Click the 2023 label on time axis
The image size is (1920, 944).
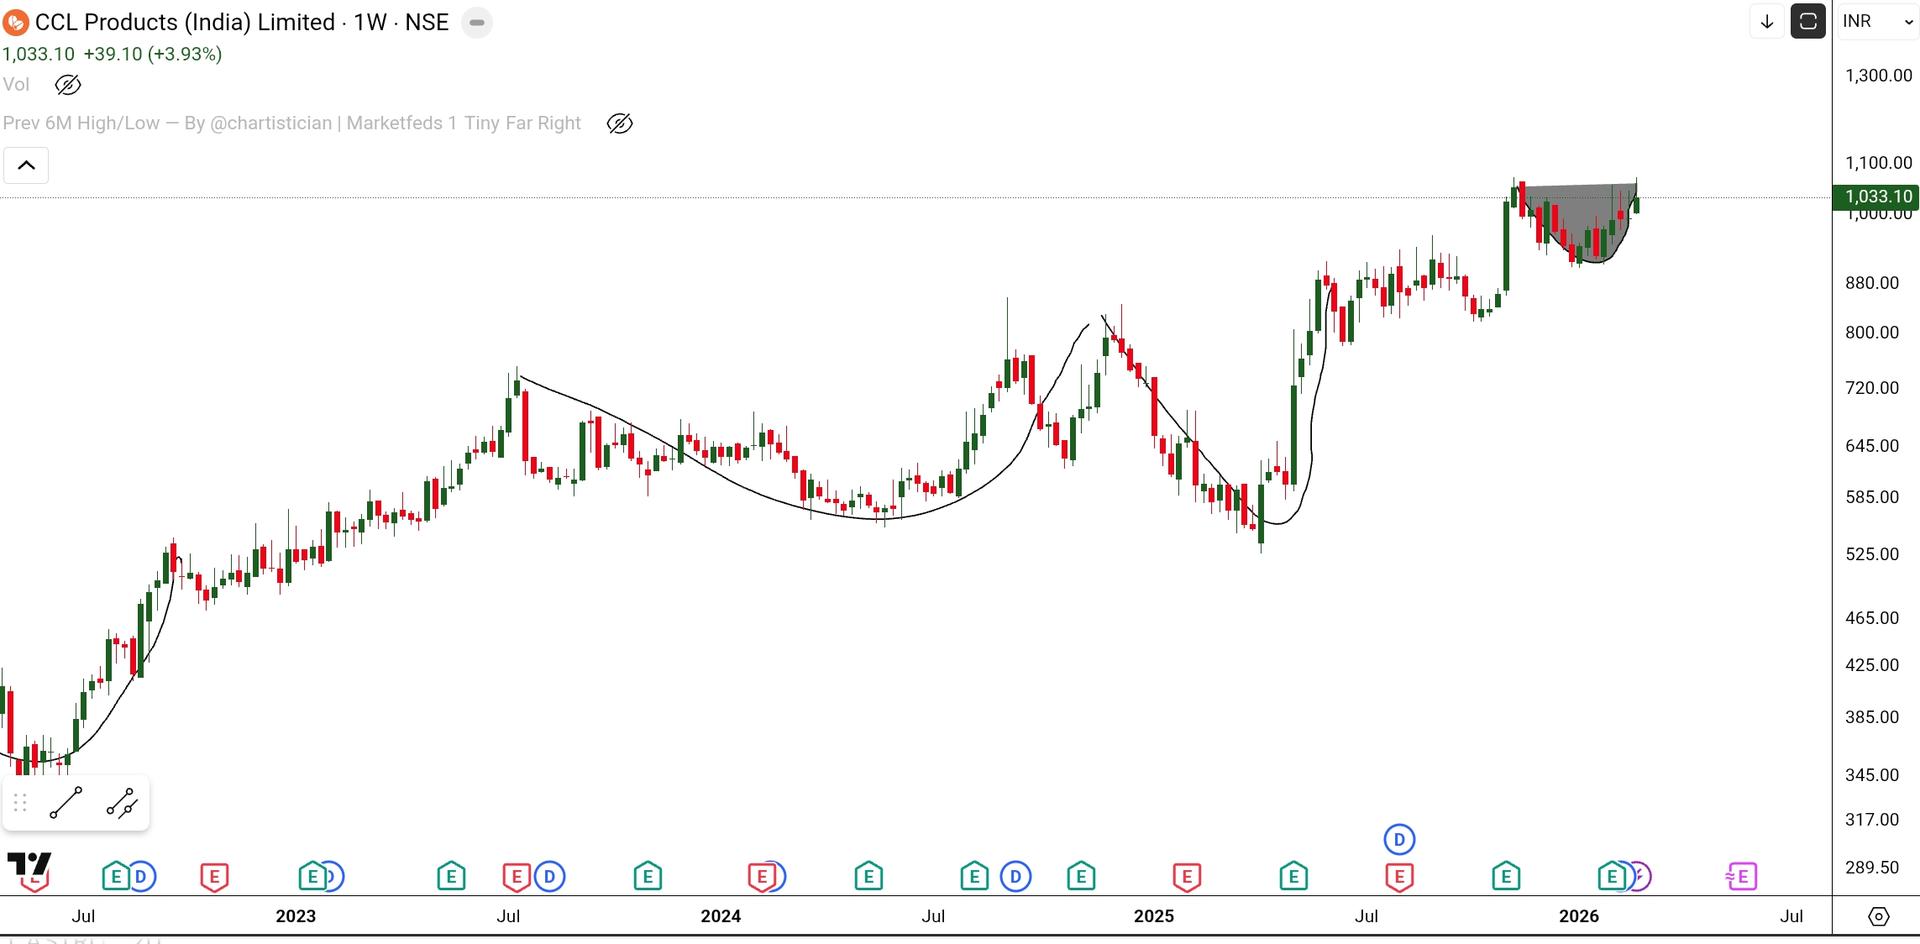tap(296, 916)
